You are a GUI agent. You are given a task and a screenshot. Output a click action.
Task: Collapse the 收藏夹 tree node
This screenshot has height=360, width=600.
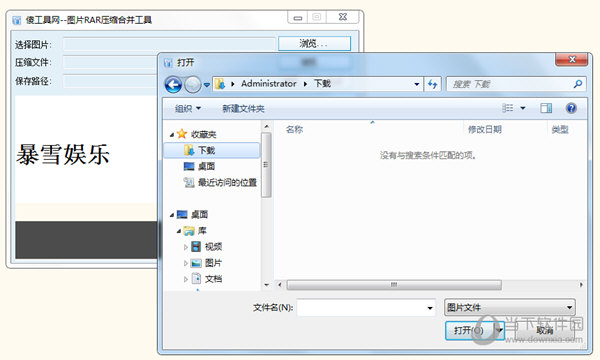click(x=172, y=135)
